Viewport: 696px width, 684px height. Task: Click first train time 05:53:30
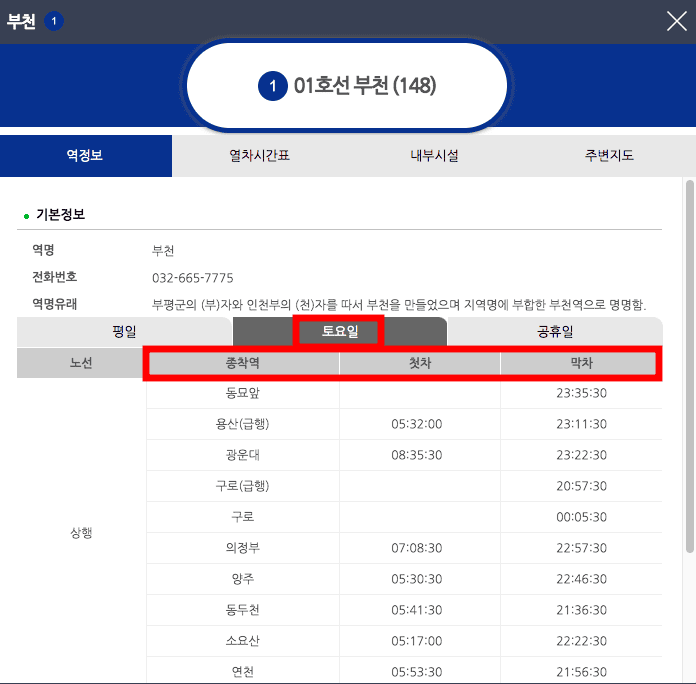click(416, 672)
